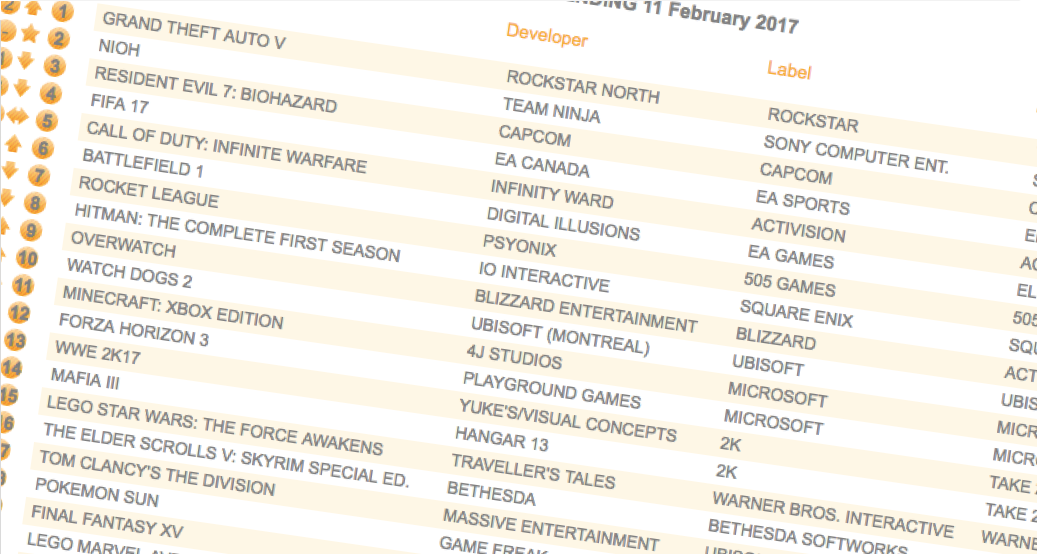The height and width of the screenshot is (554, 1037).
Task: Click the rank 4 badge
Action: [x=51, y=94]
